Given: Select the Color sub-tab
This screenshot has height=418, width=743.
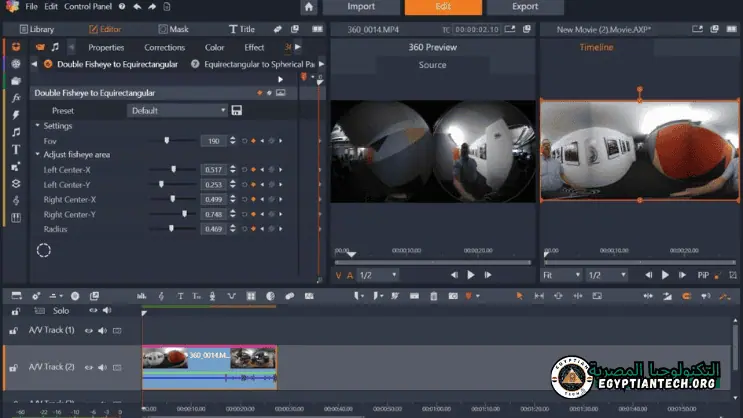Looking at the screenshot, I should 215,47.
